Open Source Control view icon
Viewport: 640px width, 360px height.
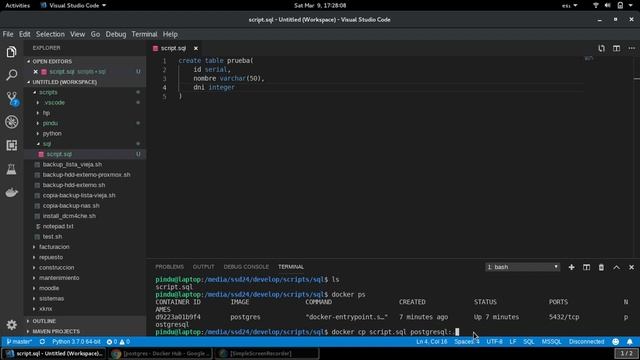point(12,98)
